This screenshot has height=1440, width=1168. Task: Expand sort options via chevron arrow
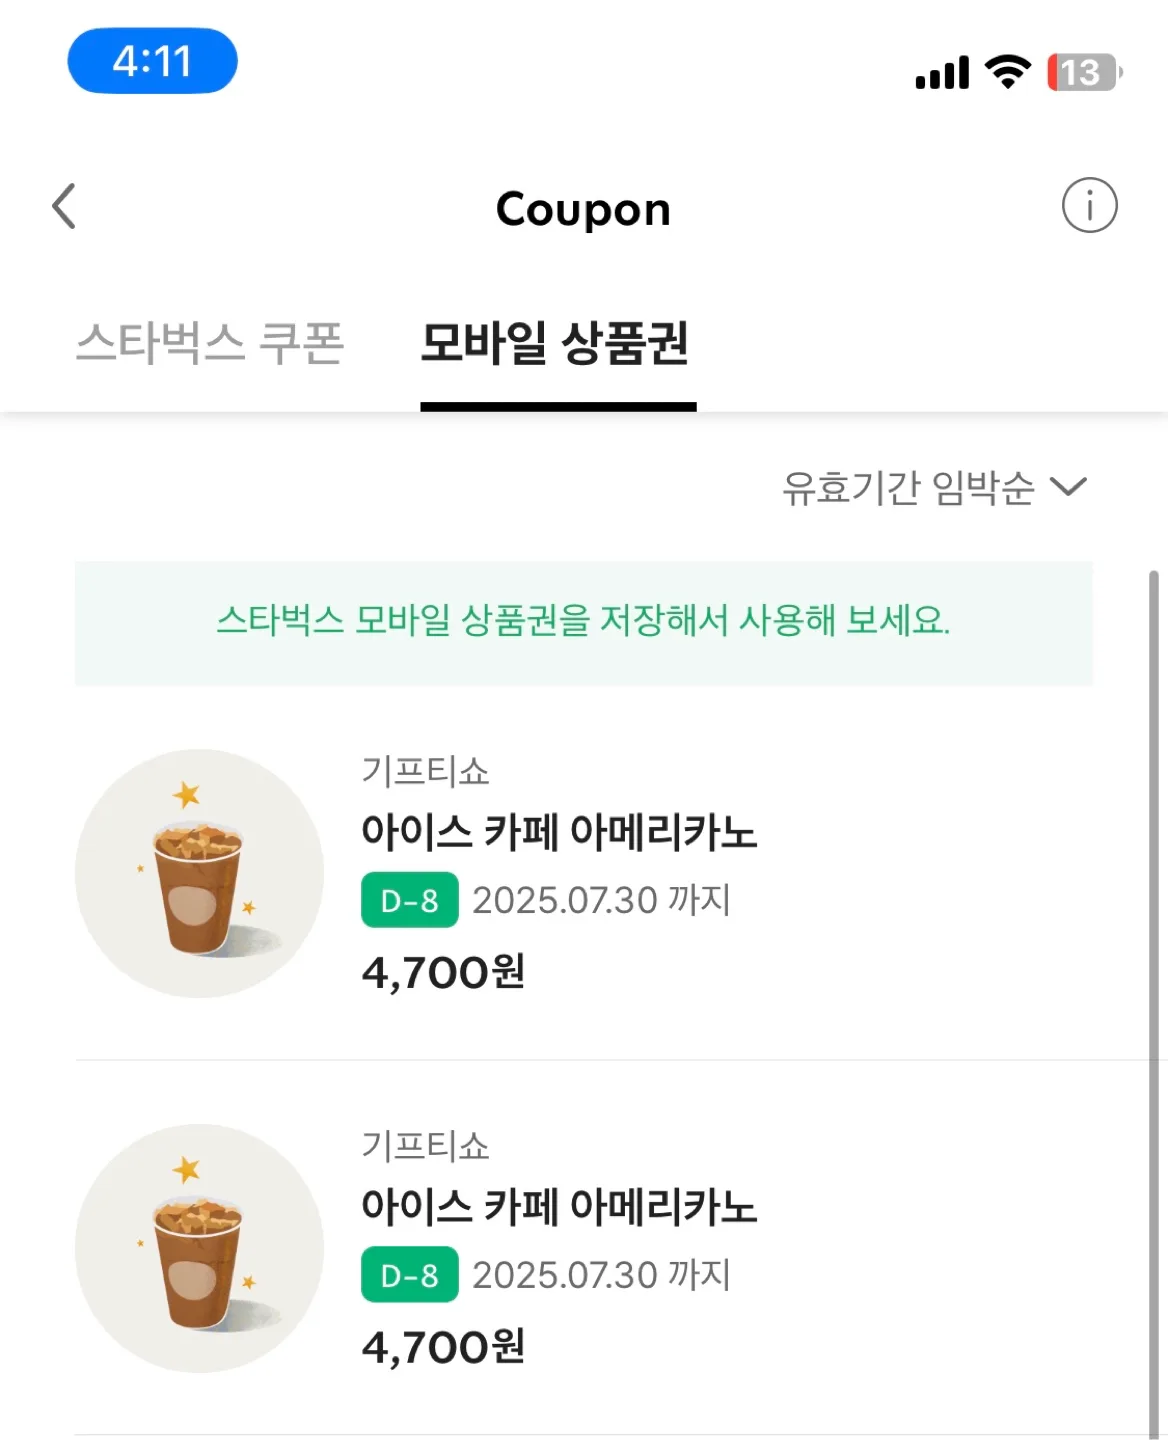(x=1068, y=487)
